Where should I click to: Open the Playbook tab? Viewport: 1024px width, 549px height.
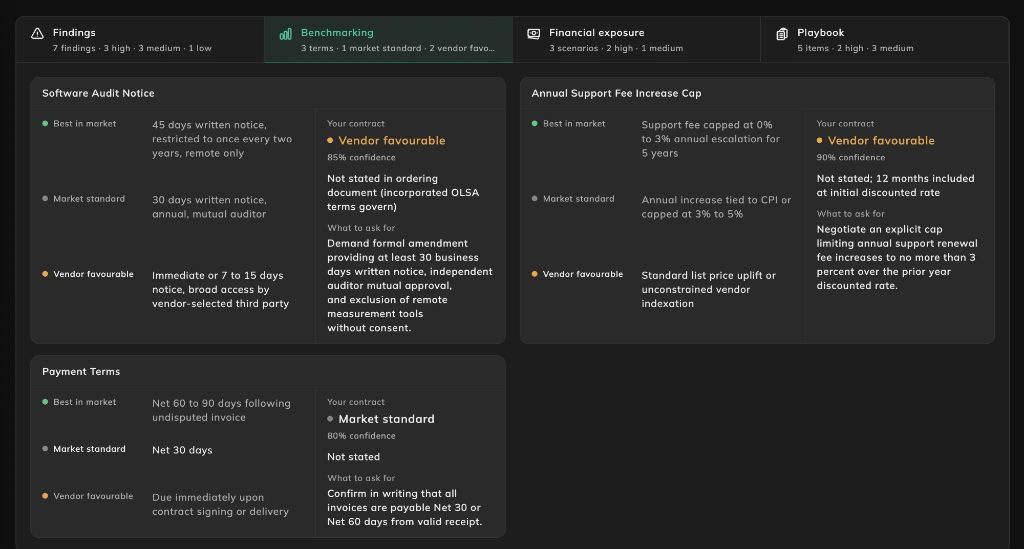pos(884,40)
